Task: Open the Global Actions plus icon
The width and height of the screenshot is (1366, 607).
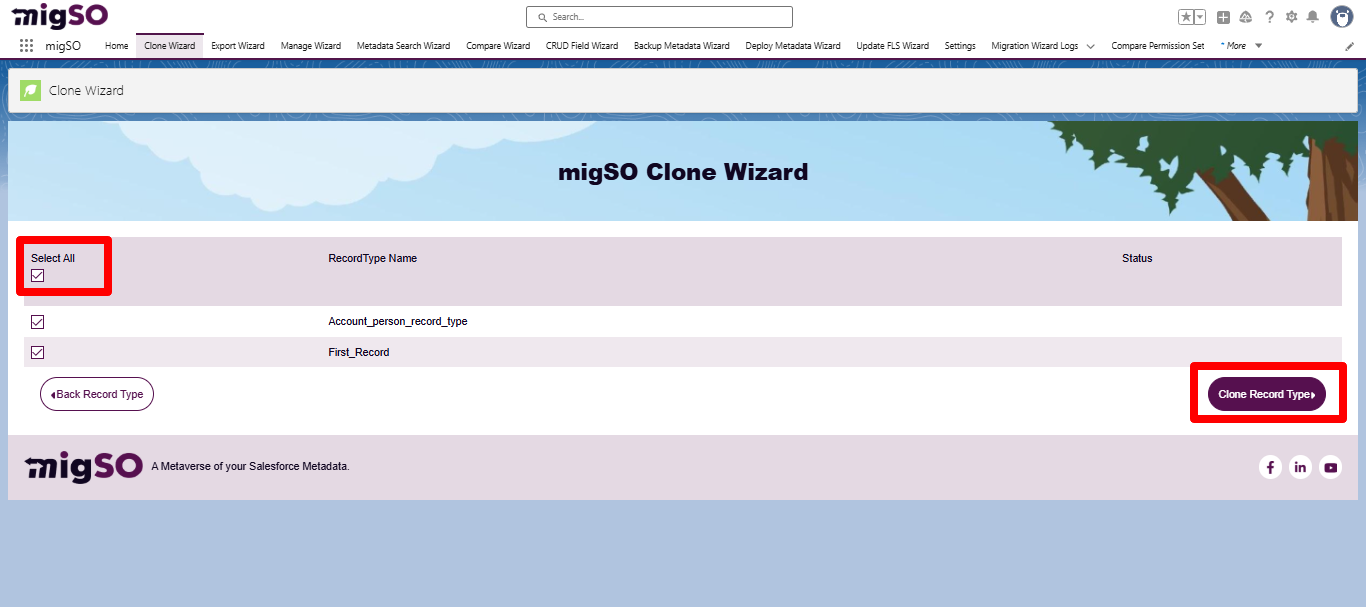Action: click(x=1223, y=17)
